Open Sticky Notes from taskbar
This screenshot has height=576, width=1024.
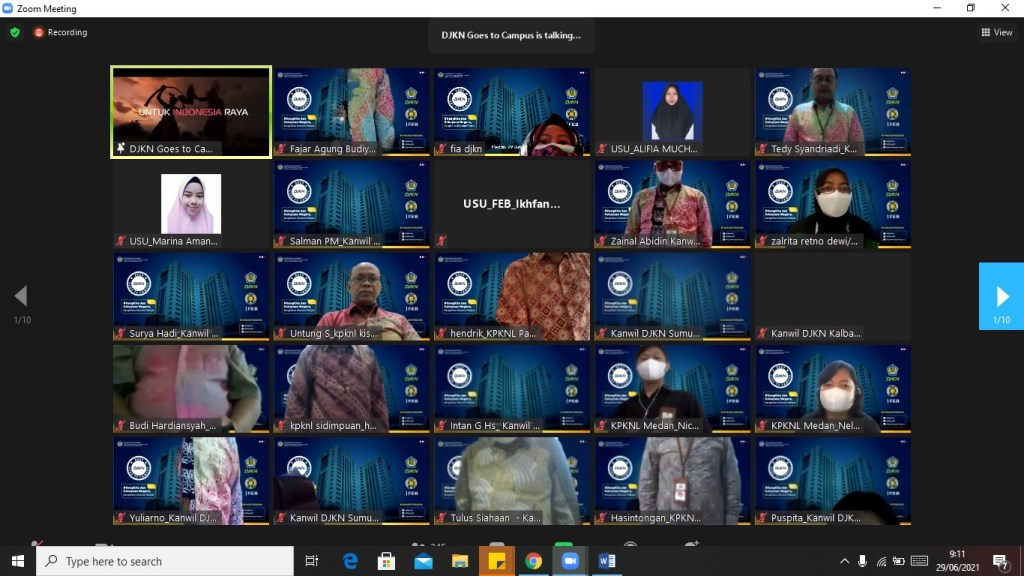coord(496,561)
